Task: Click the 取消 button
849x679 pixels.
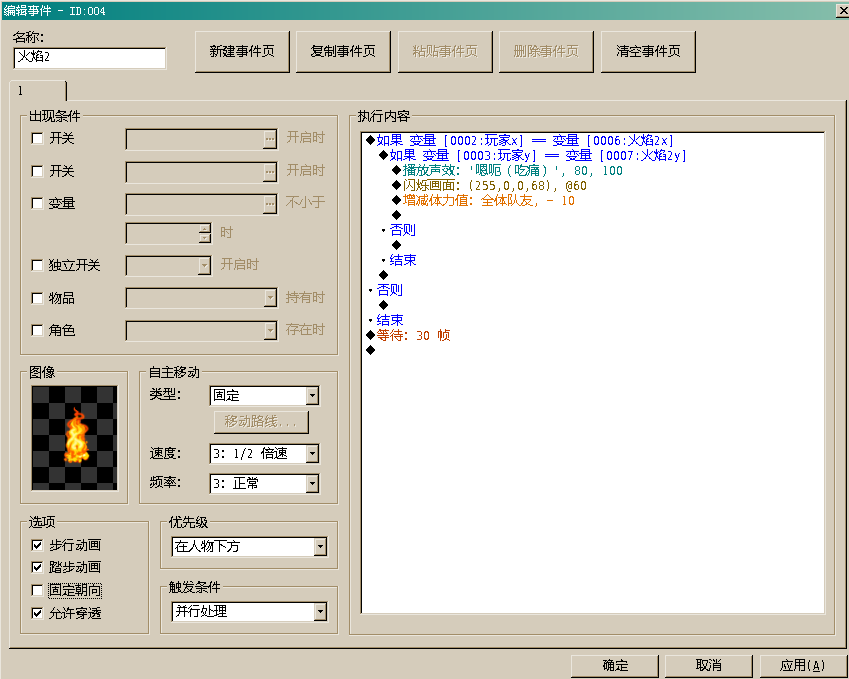Action: (709, 665)
